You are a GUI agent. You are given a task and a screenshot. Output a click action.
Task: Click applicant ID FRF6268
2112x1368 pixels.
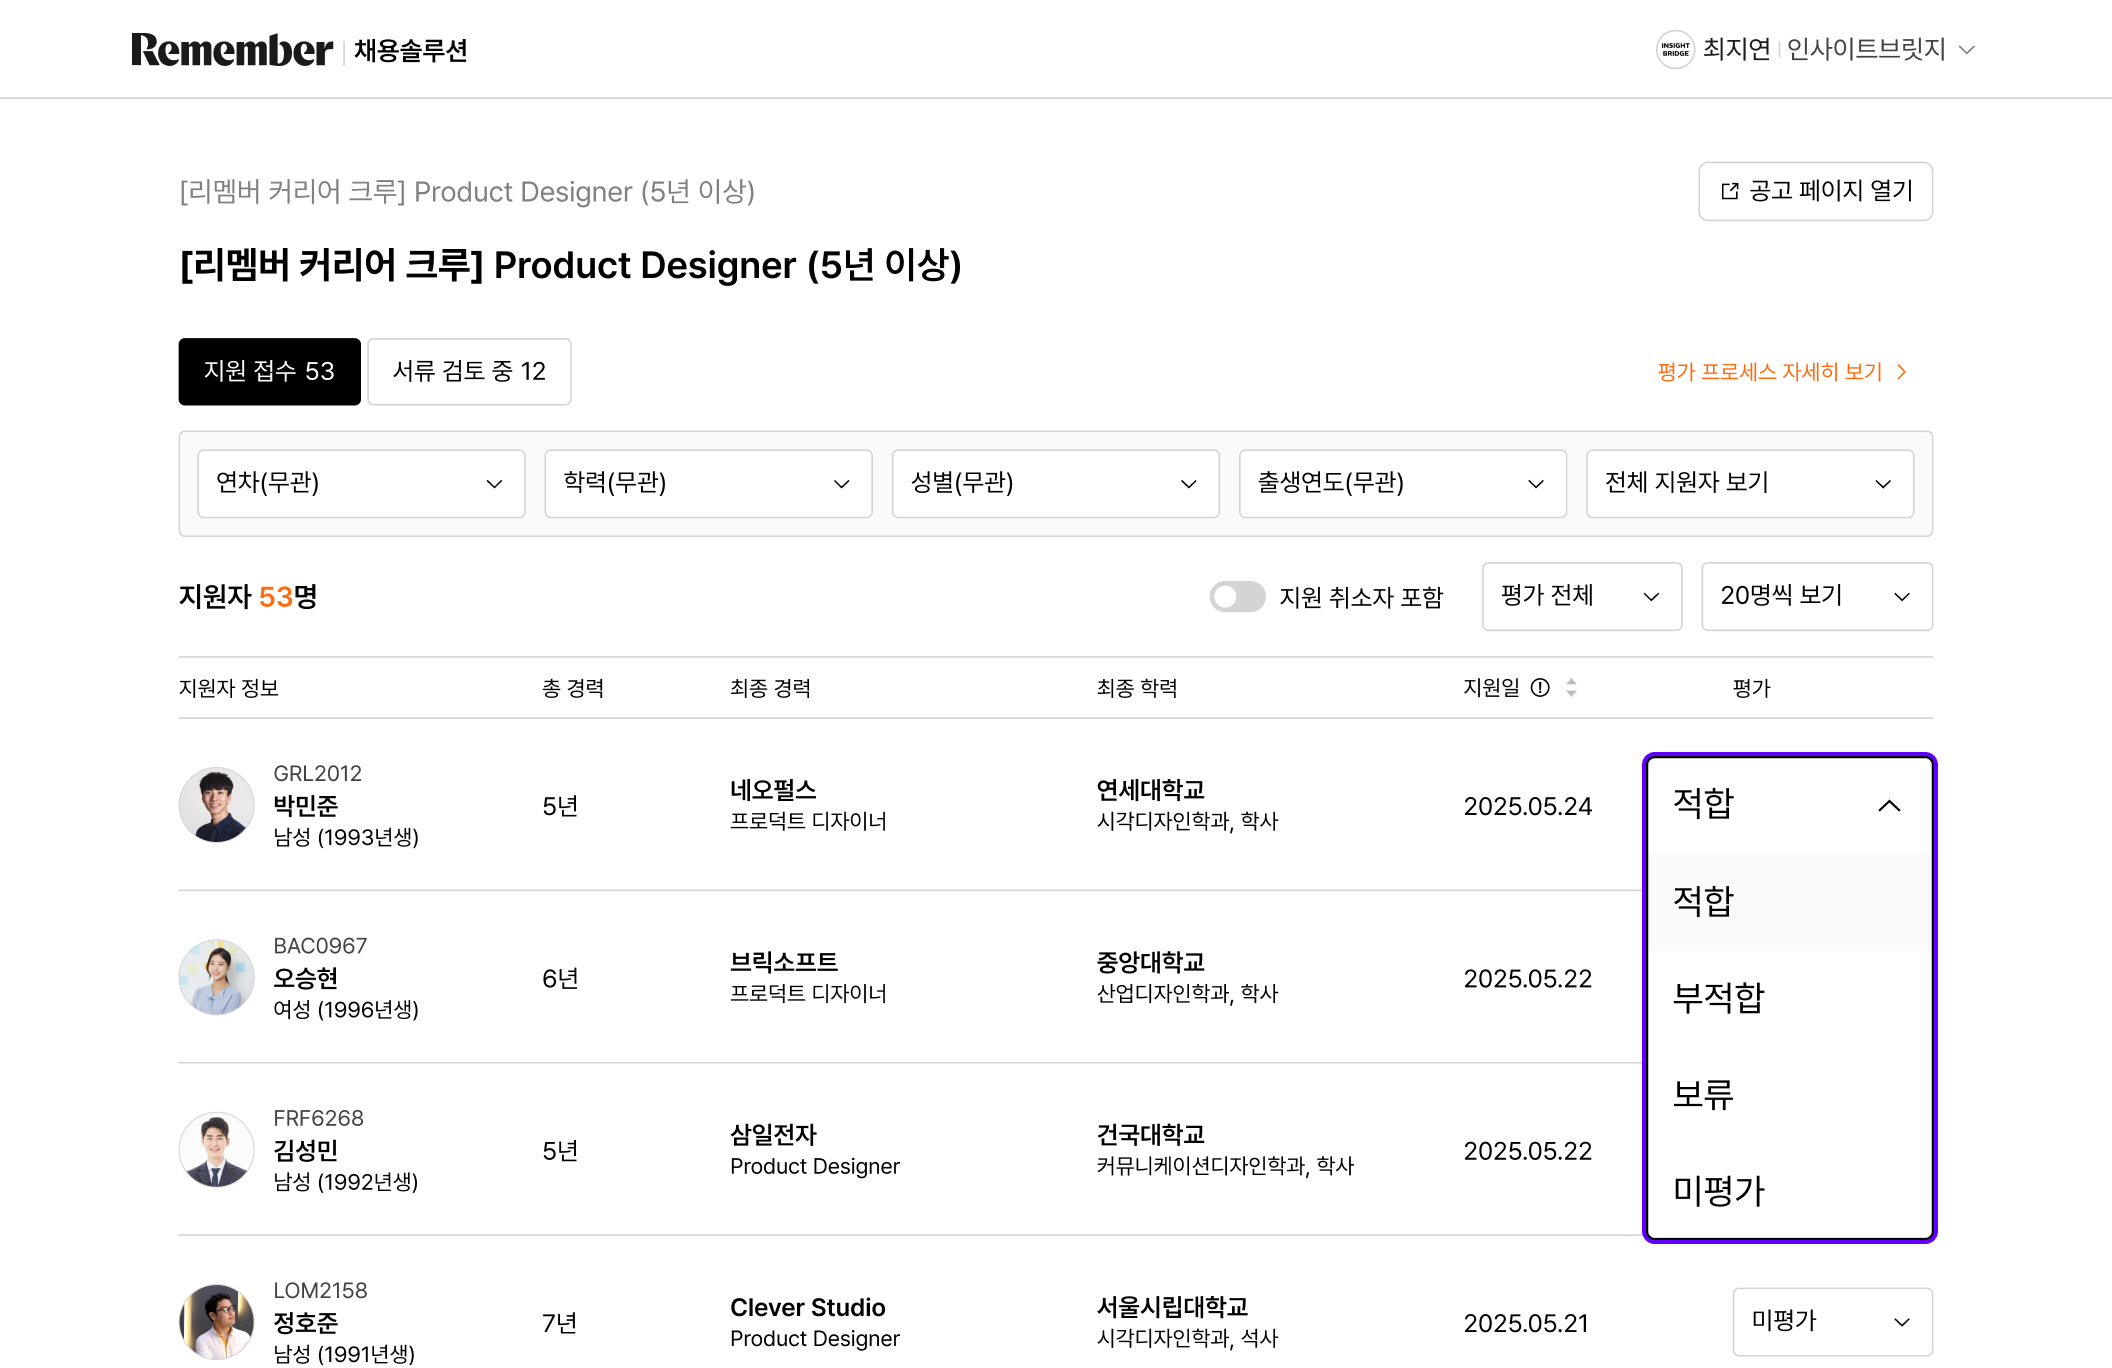click(x=319, y=1118)
